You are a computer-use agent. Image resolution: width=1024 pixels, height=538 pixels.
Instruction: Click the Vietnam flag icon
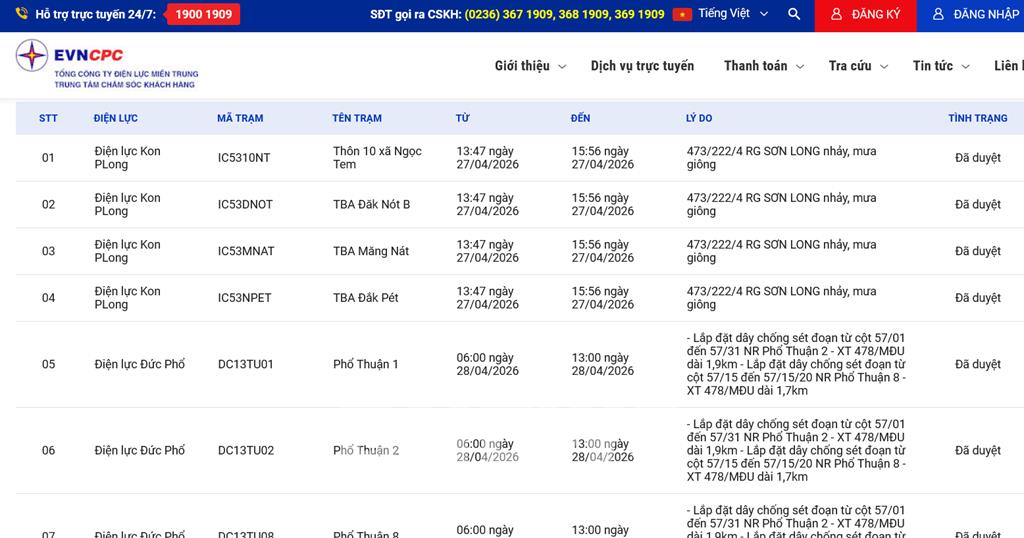click(682, 15)
